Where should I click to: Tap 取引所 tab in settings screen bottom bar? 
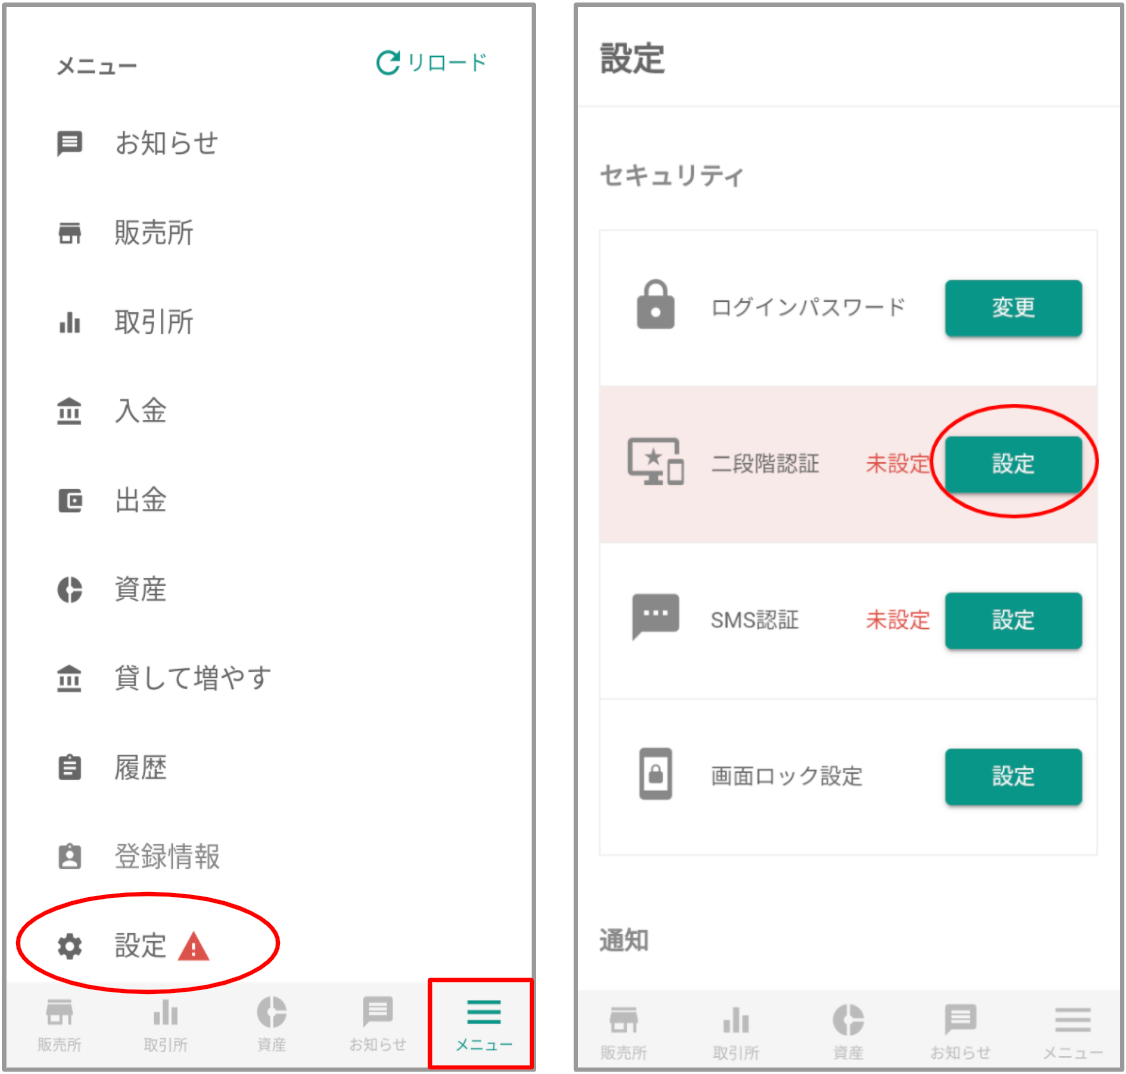(x=736, y=1032)
